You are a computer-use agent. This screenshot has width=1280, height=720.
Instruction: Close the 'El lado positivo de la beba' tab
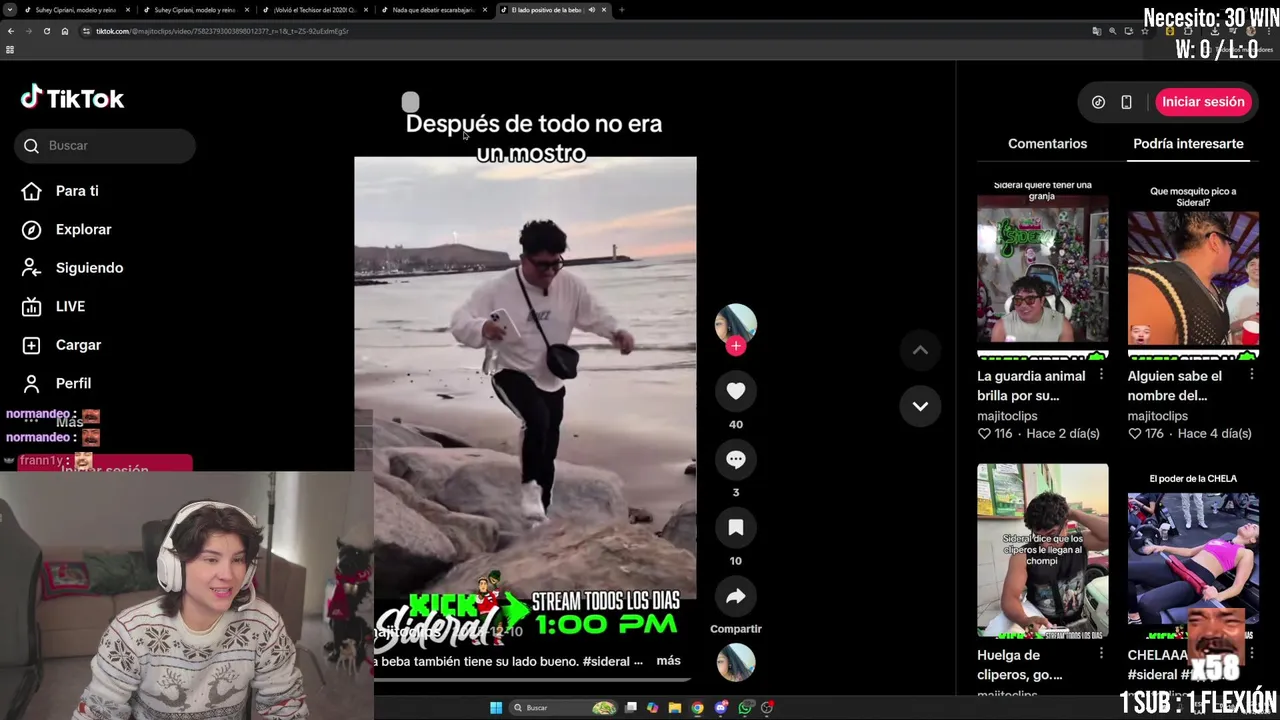[603, 10]
